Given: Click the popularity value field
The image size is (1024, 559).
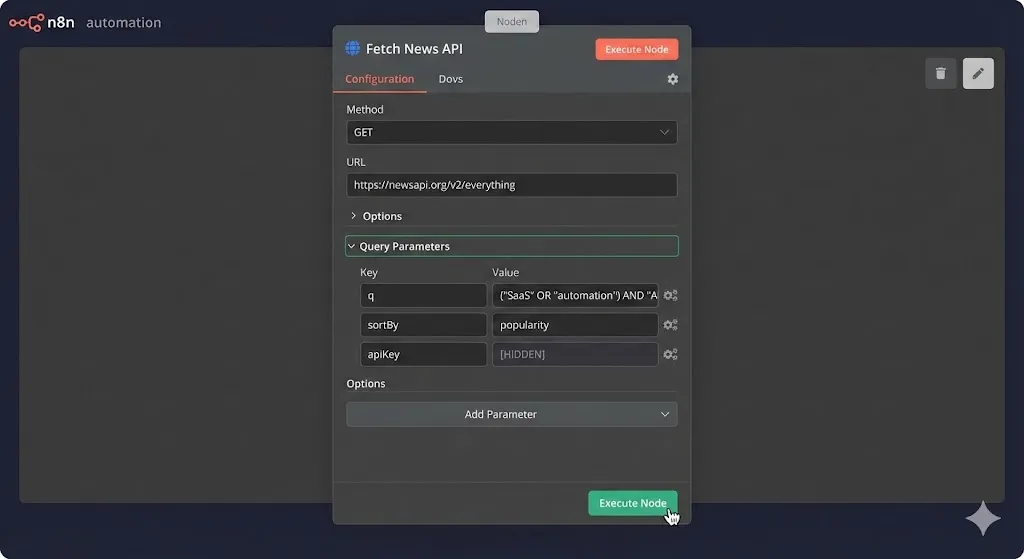Looking at the screenshot, I should [x=575, y=325].
